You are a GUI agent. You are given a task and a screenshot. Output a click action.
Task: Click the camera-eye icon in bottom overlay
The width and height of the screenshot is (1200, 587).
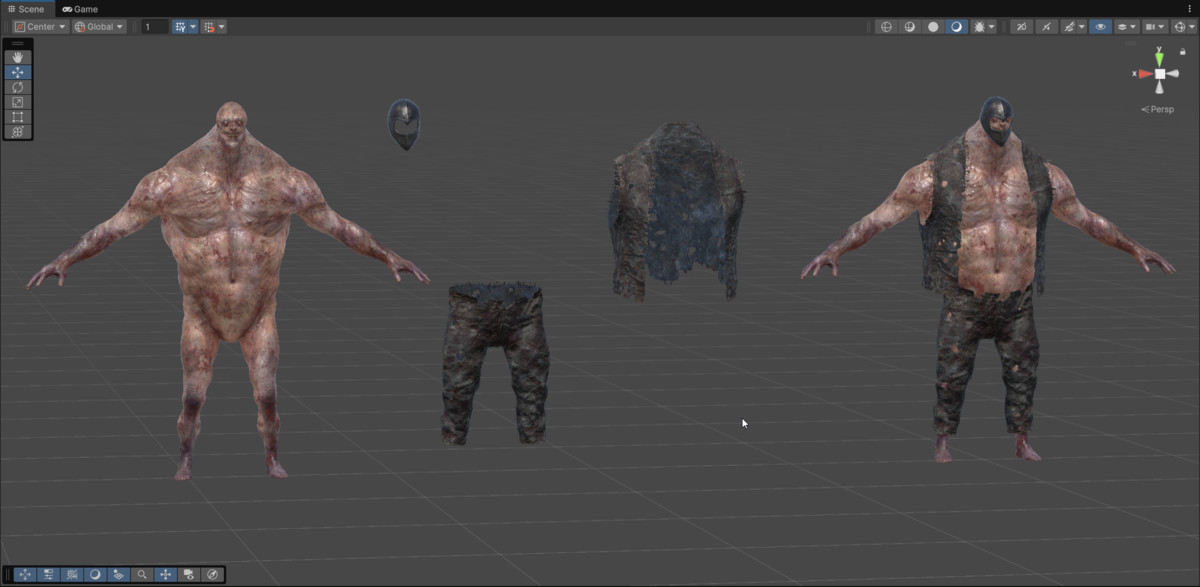point(189,575)
